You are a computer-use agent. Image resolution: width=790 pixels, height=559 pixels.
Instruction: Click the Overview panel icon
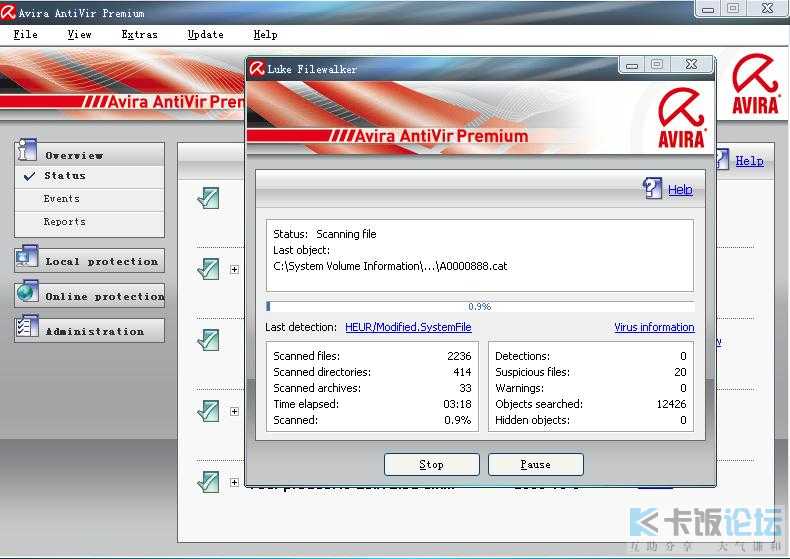(x=27, y=153)
